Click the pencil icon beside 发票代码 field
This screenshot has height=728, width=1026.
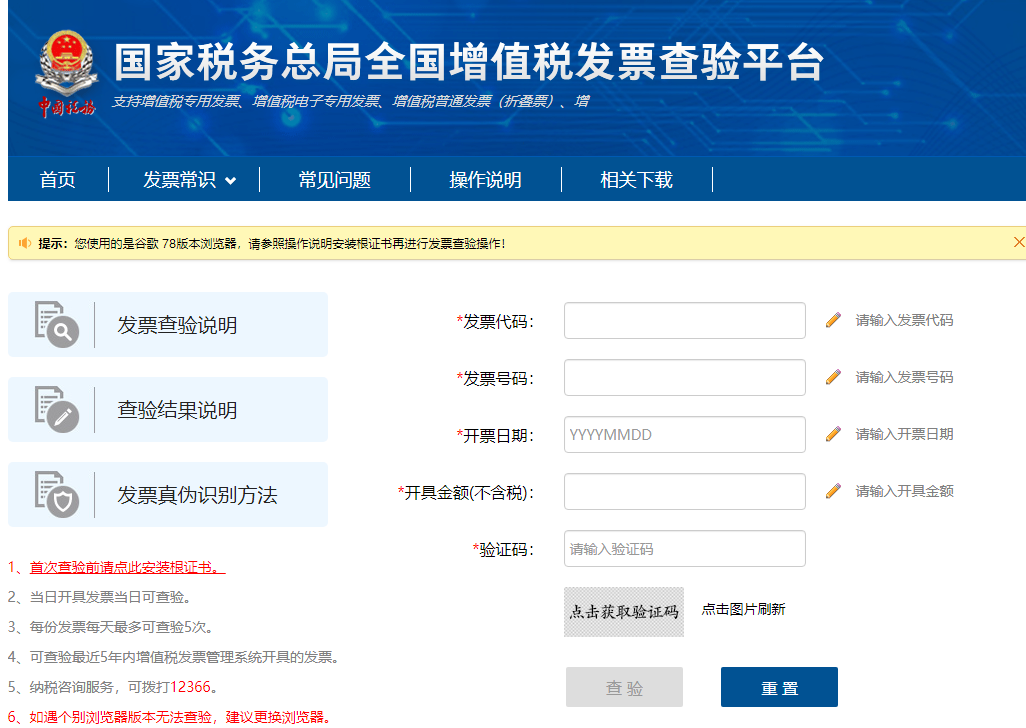click(836, 320)
